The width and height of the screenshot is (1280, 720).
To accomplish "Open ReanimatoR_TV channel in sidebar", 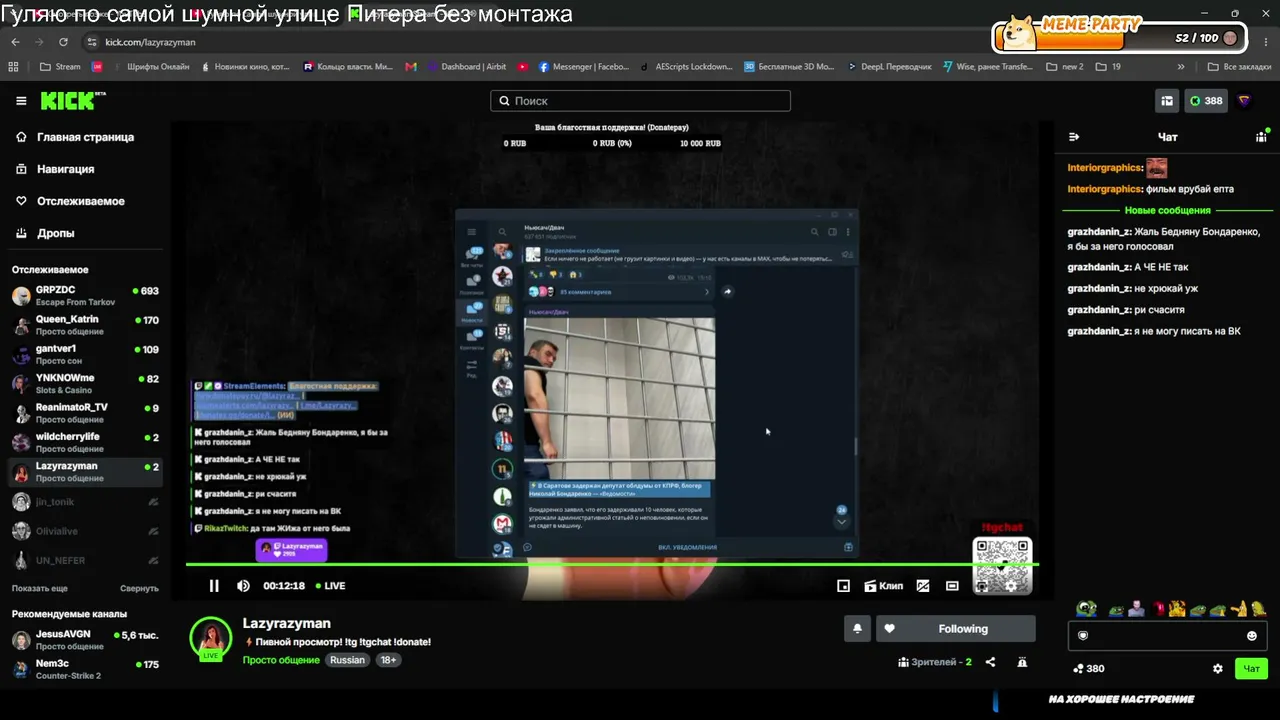I will [x=85, y=413].
